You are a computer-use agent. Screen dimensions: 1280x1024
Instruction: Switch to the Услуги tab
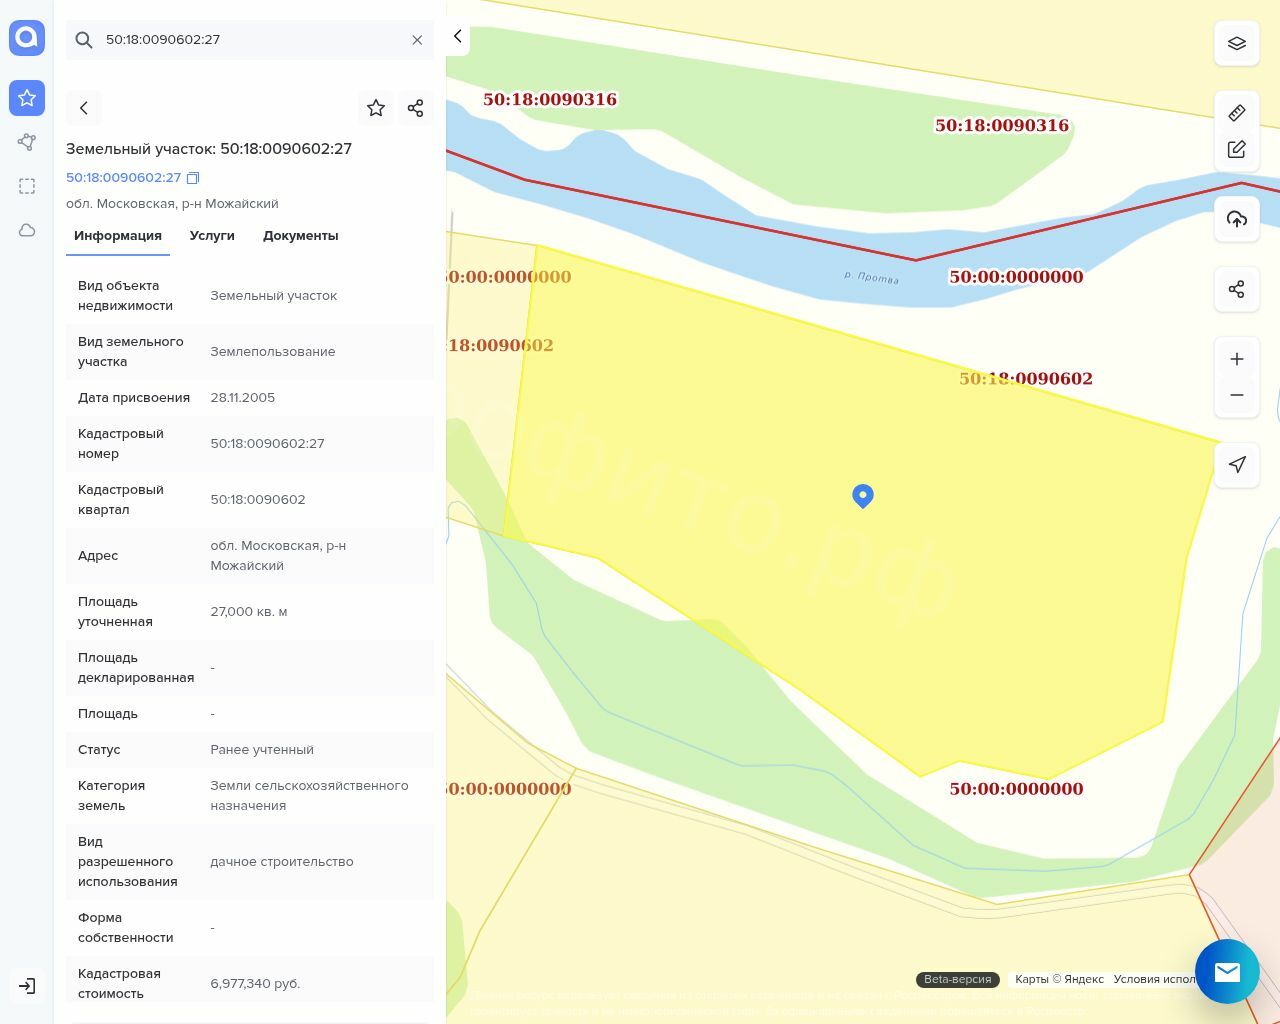coord(212,236)
